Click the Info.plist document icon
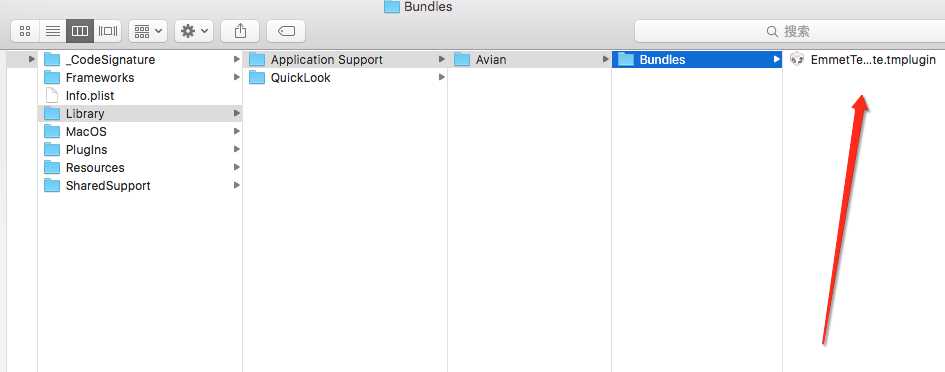This screenshot has width=945, height=372. [x=52, y=95]
